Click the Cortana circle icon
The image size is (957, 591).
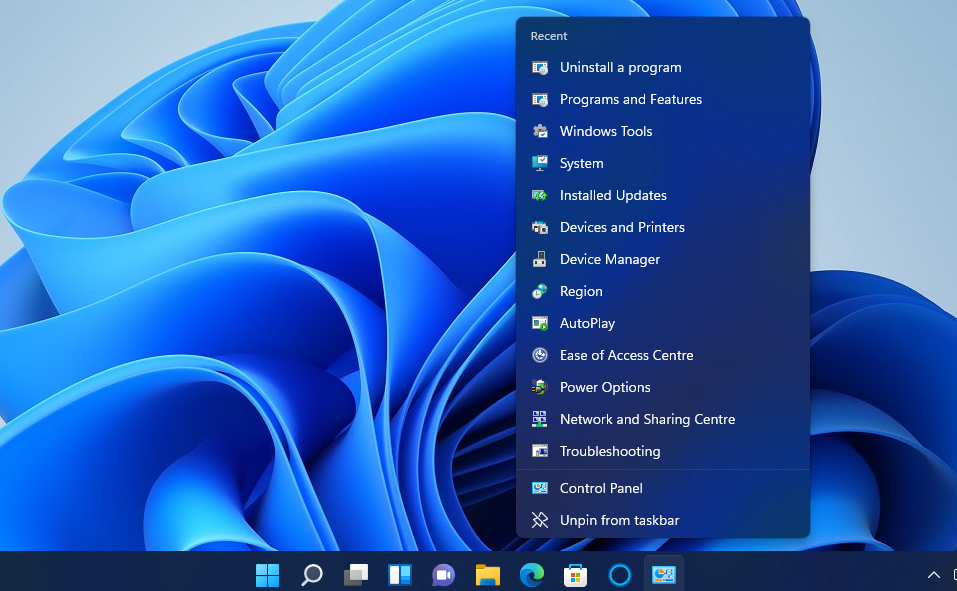(620, 574)
